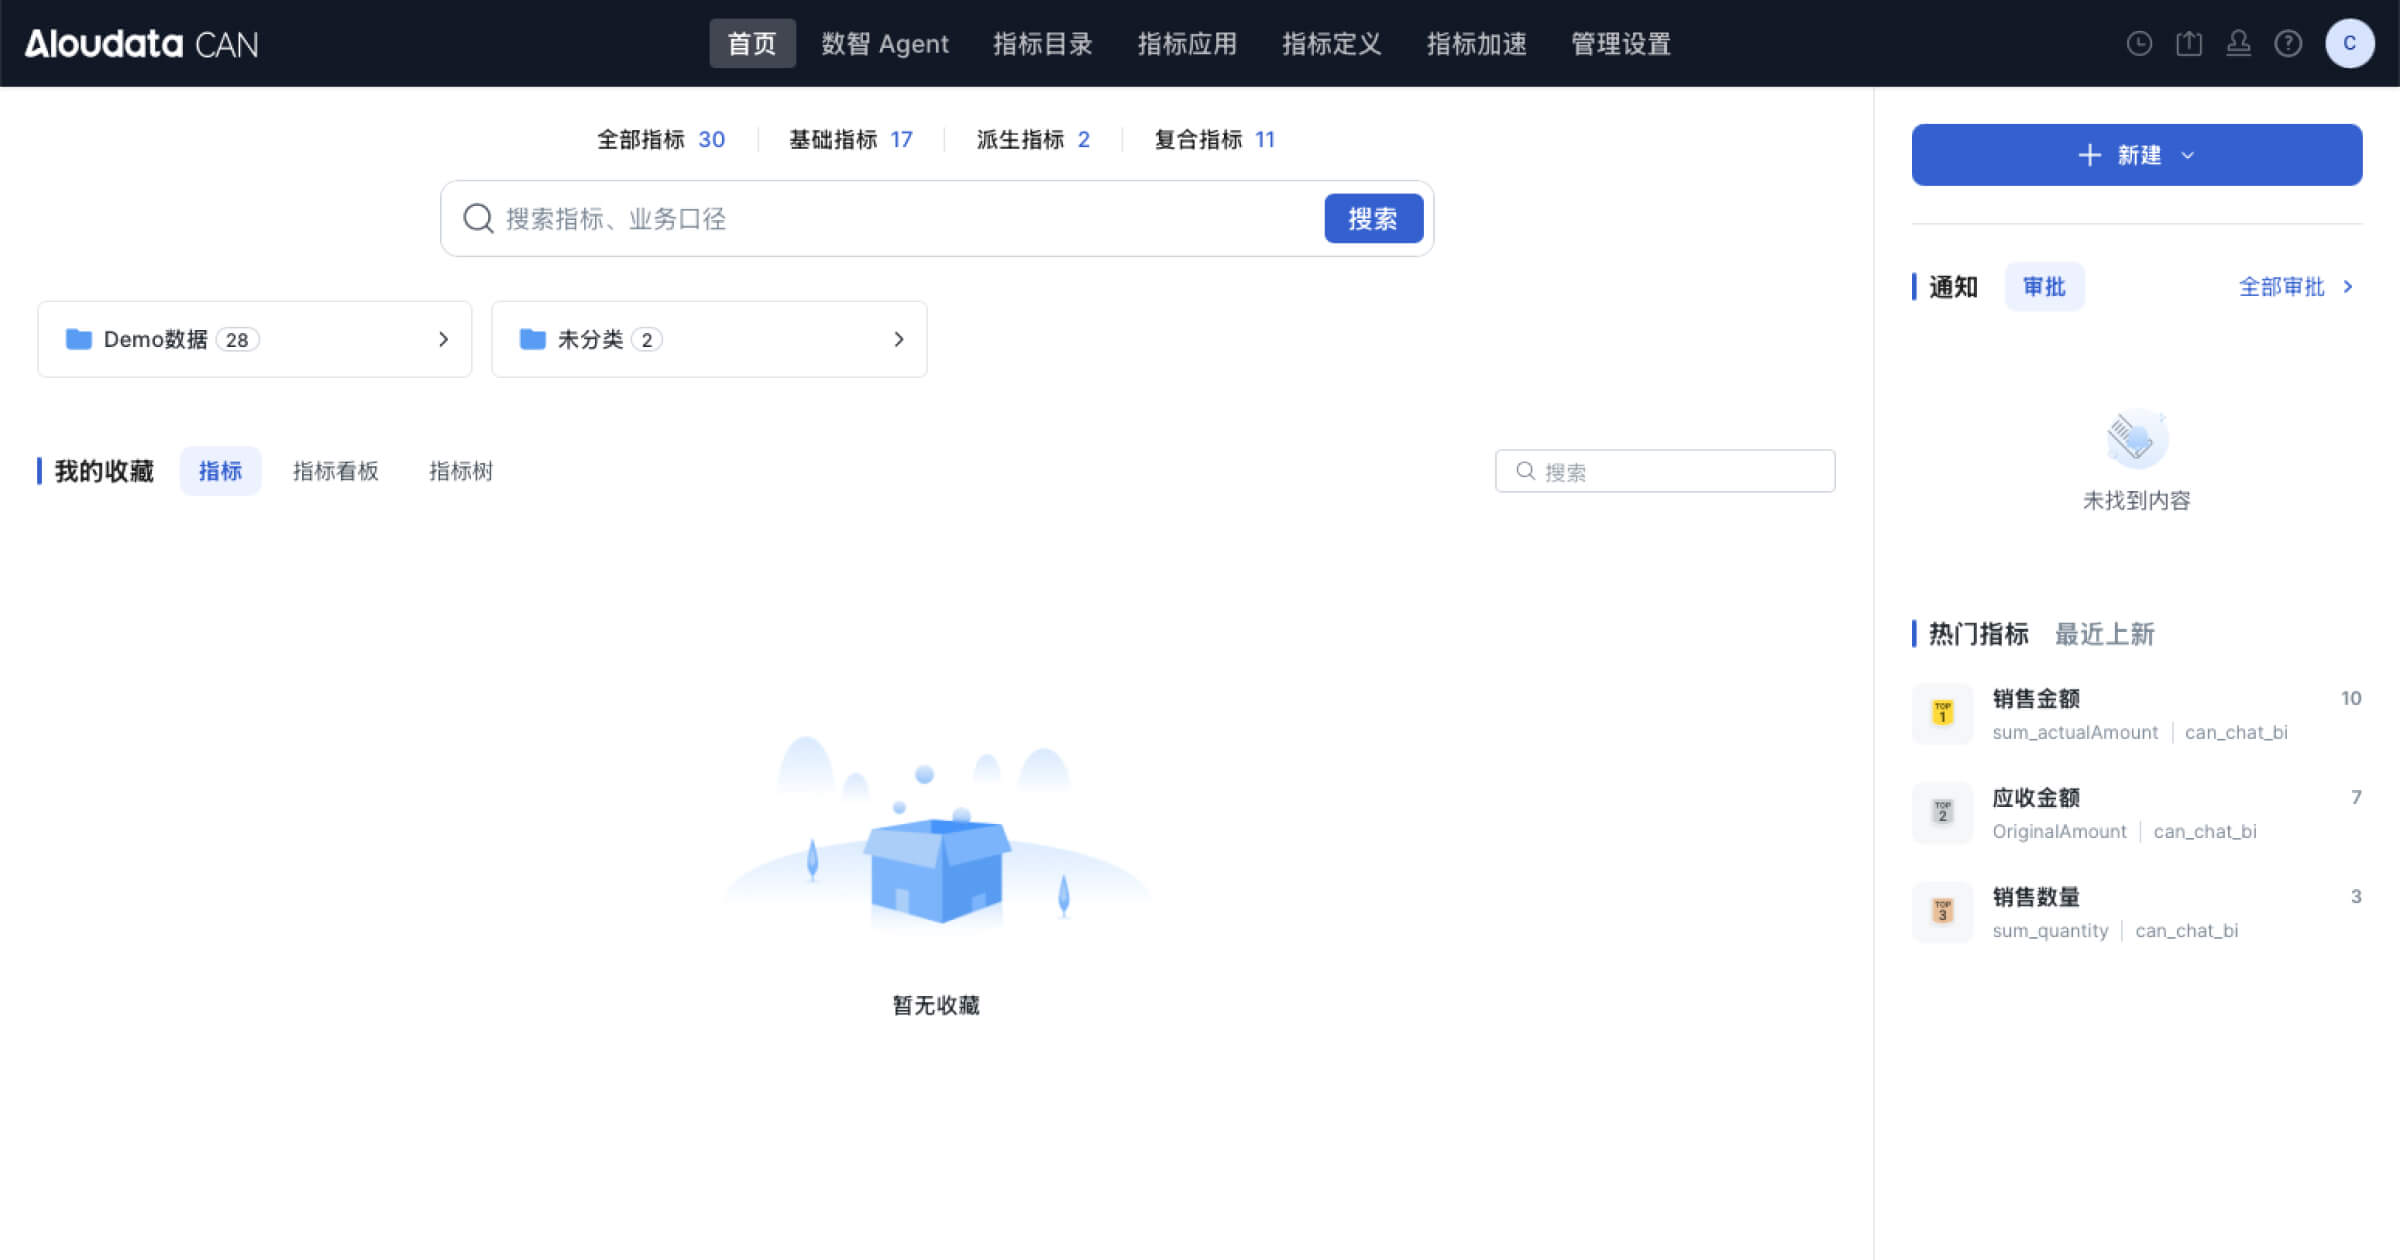Select the 热门指标 tab
The image size is (2400, 1260).
[1978, 634]
